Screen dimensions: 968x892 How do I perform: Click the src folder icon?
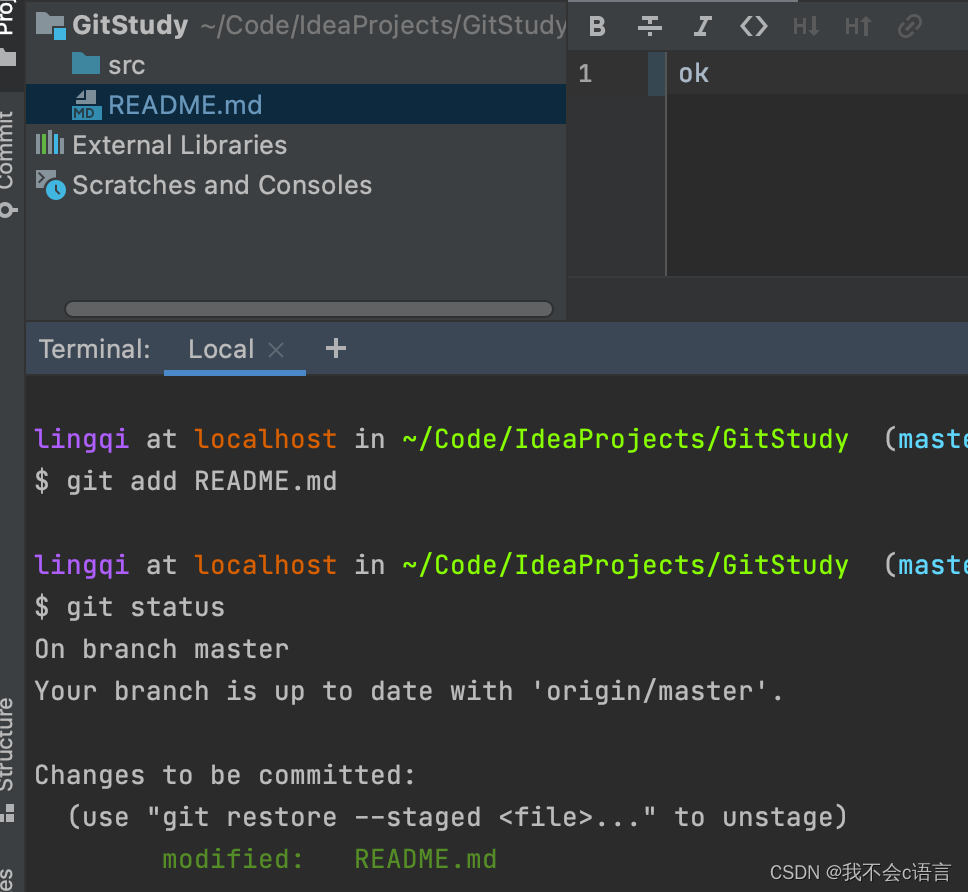(x=86, y=64)
